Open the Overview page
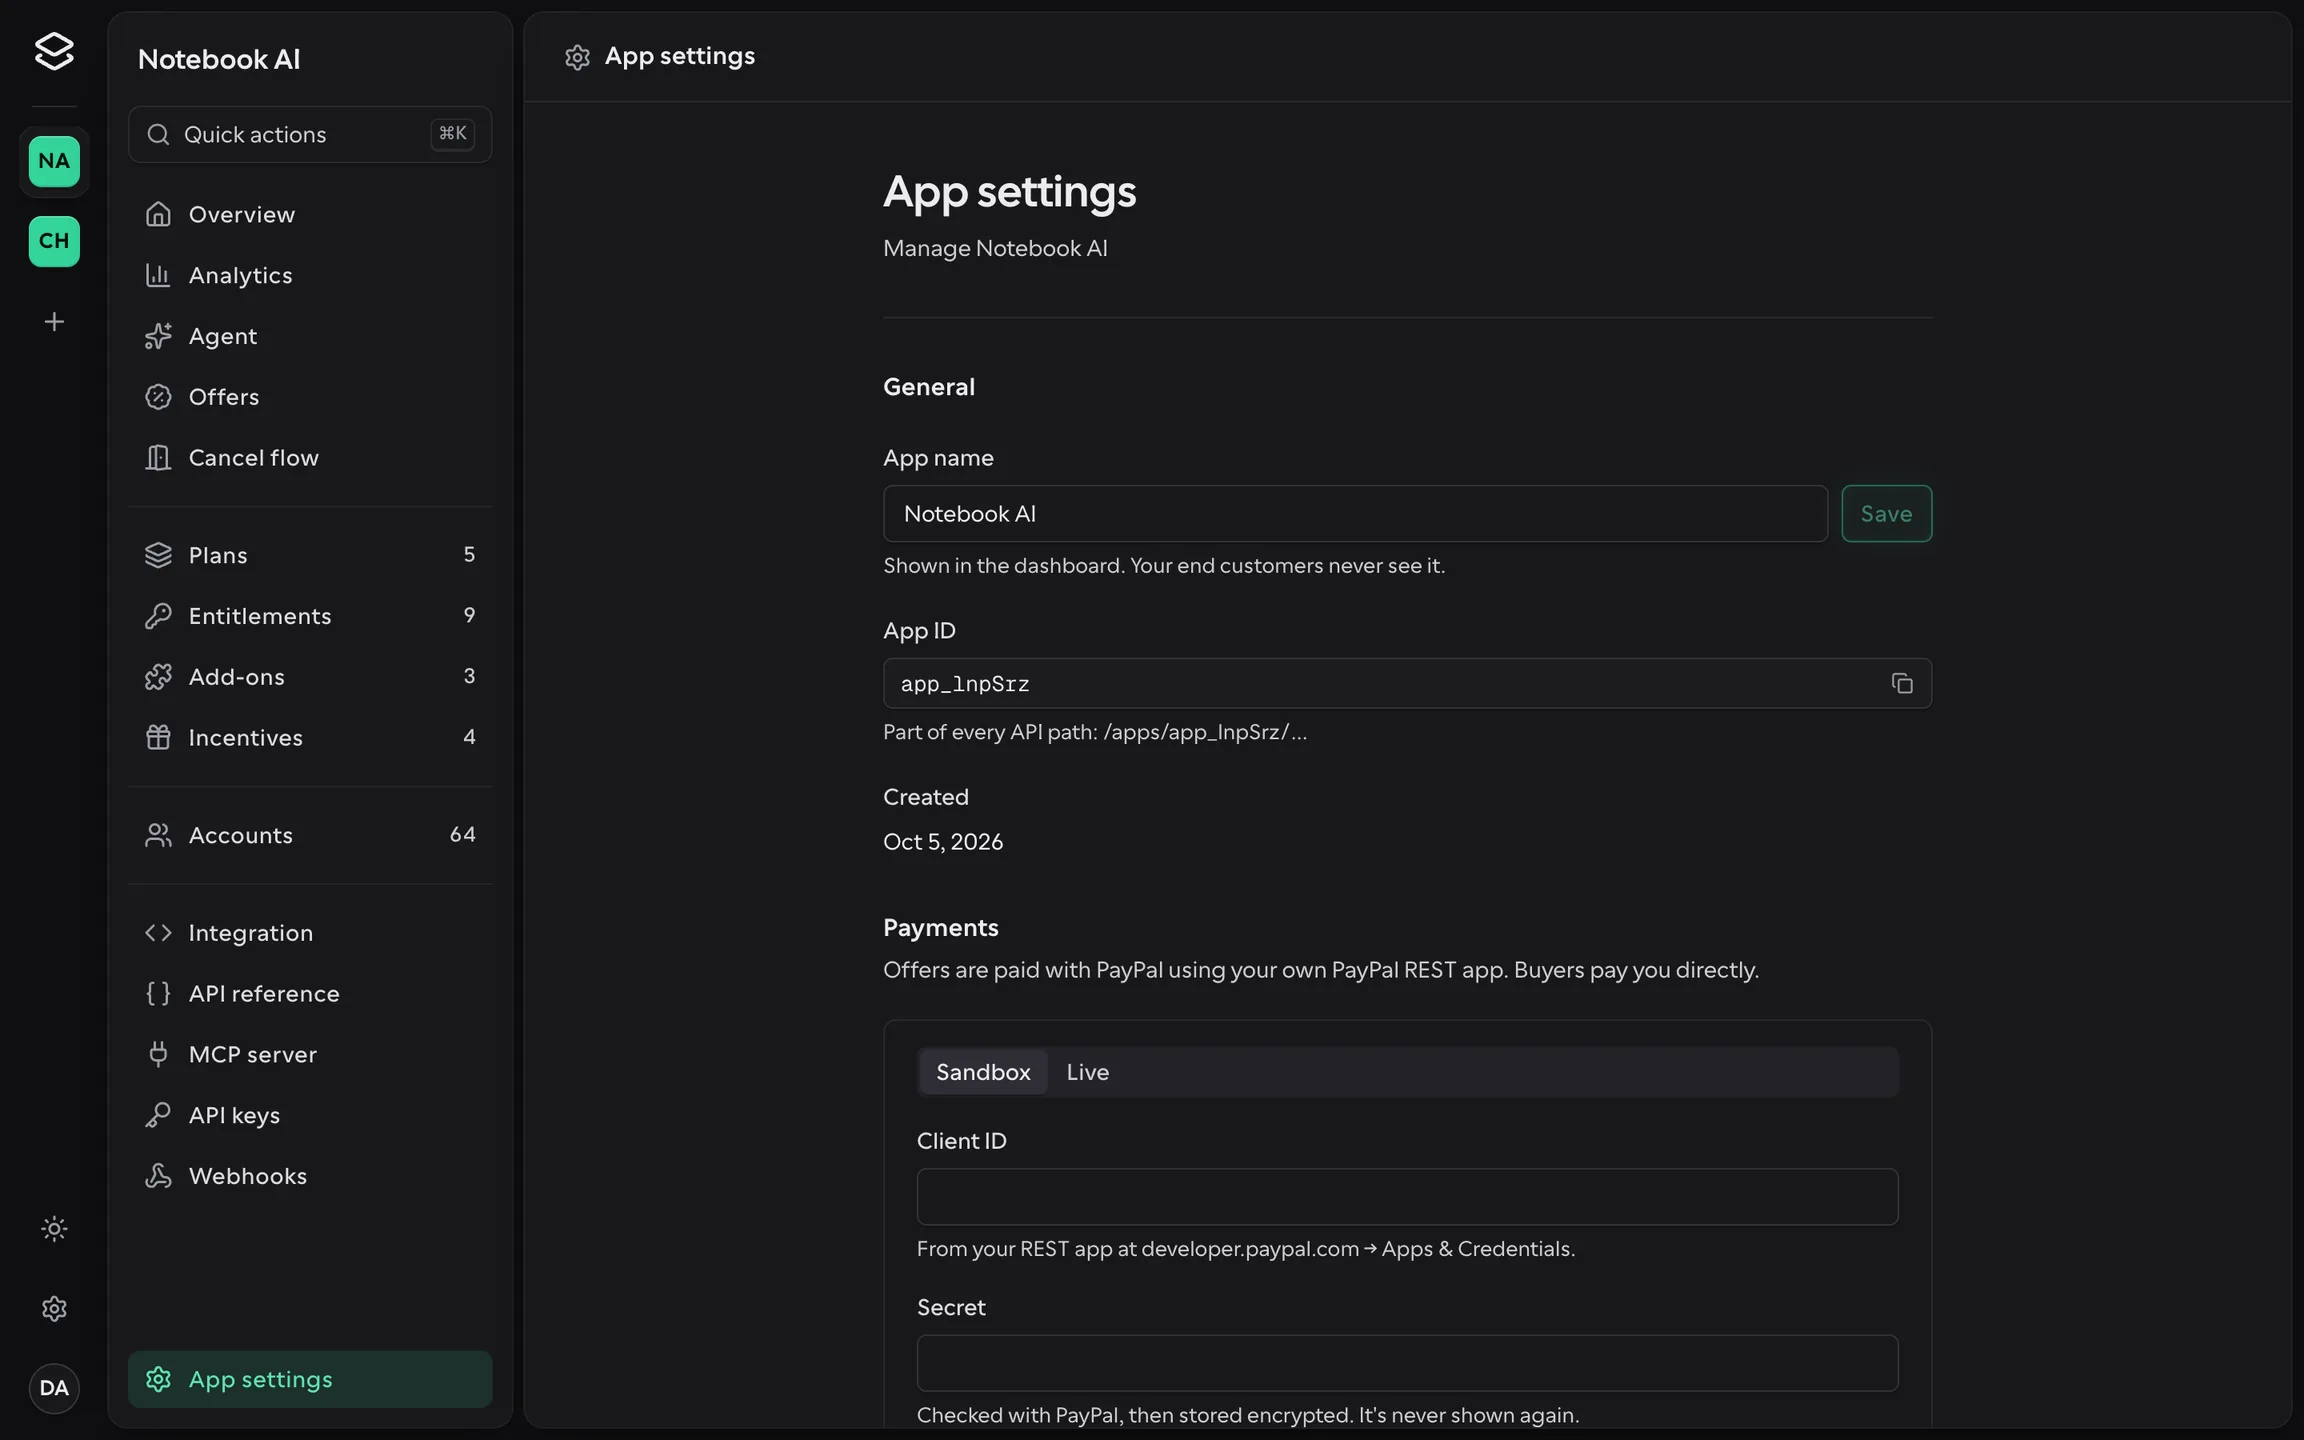The height and width of the screenshot is (1440, 2304). point(310,214)
